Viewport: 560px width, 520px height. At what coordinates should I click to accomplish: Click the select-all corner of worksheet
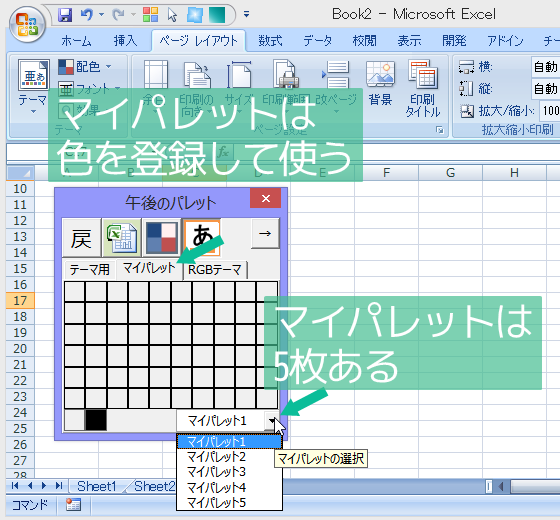click(x=21, y=173)
